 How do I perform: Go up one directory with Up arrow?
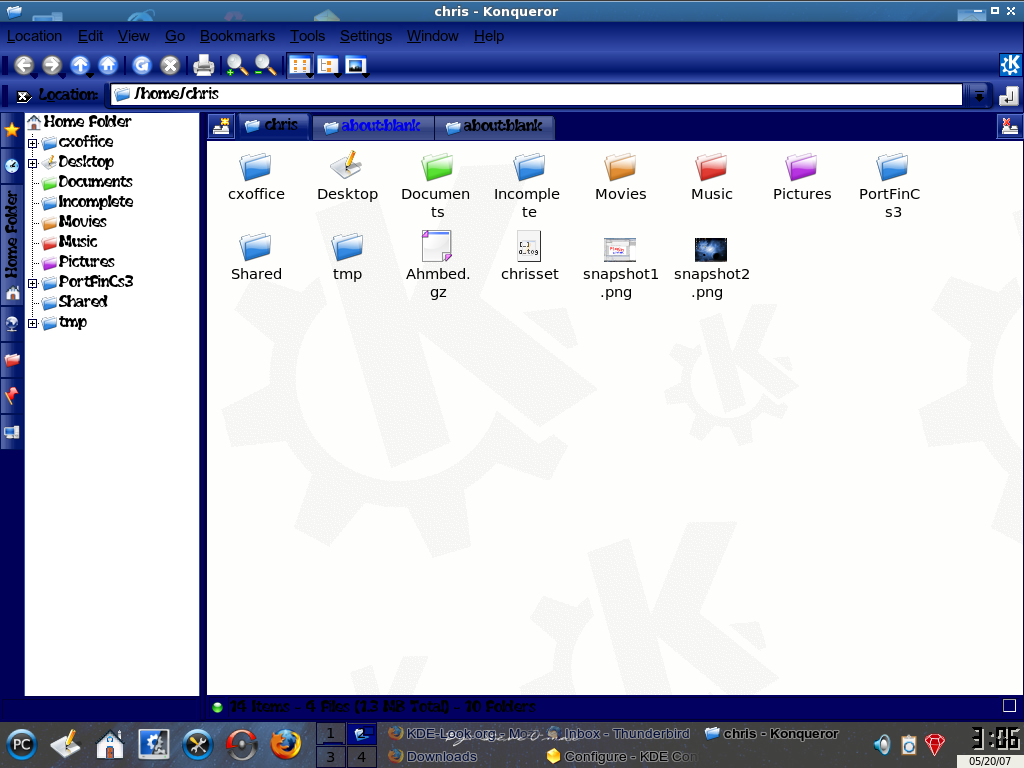tap(80, 65)
